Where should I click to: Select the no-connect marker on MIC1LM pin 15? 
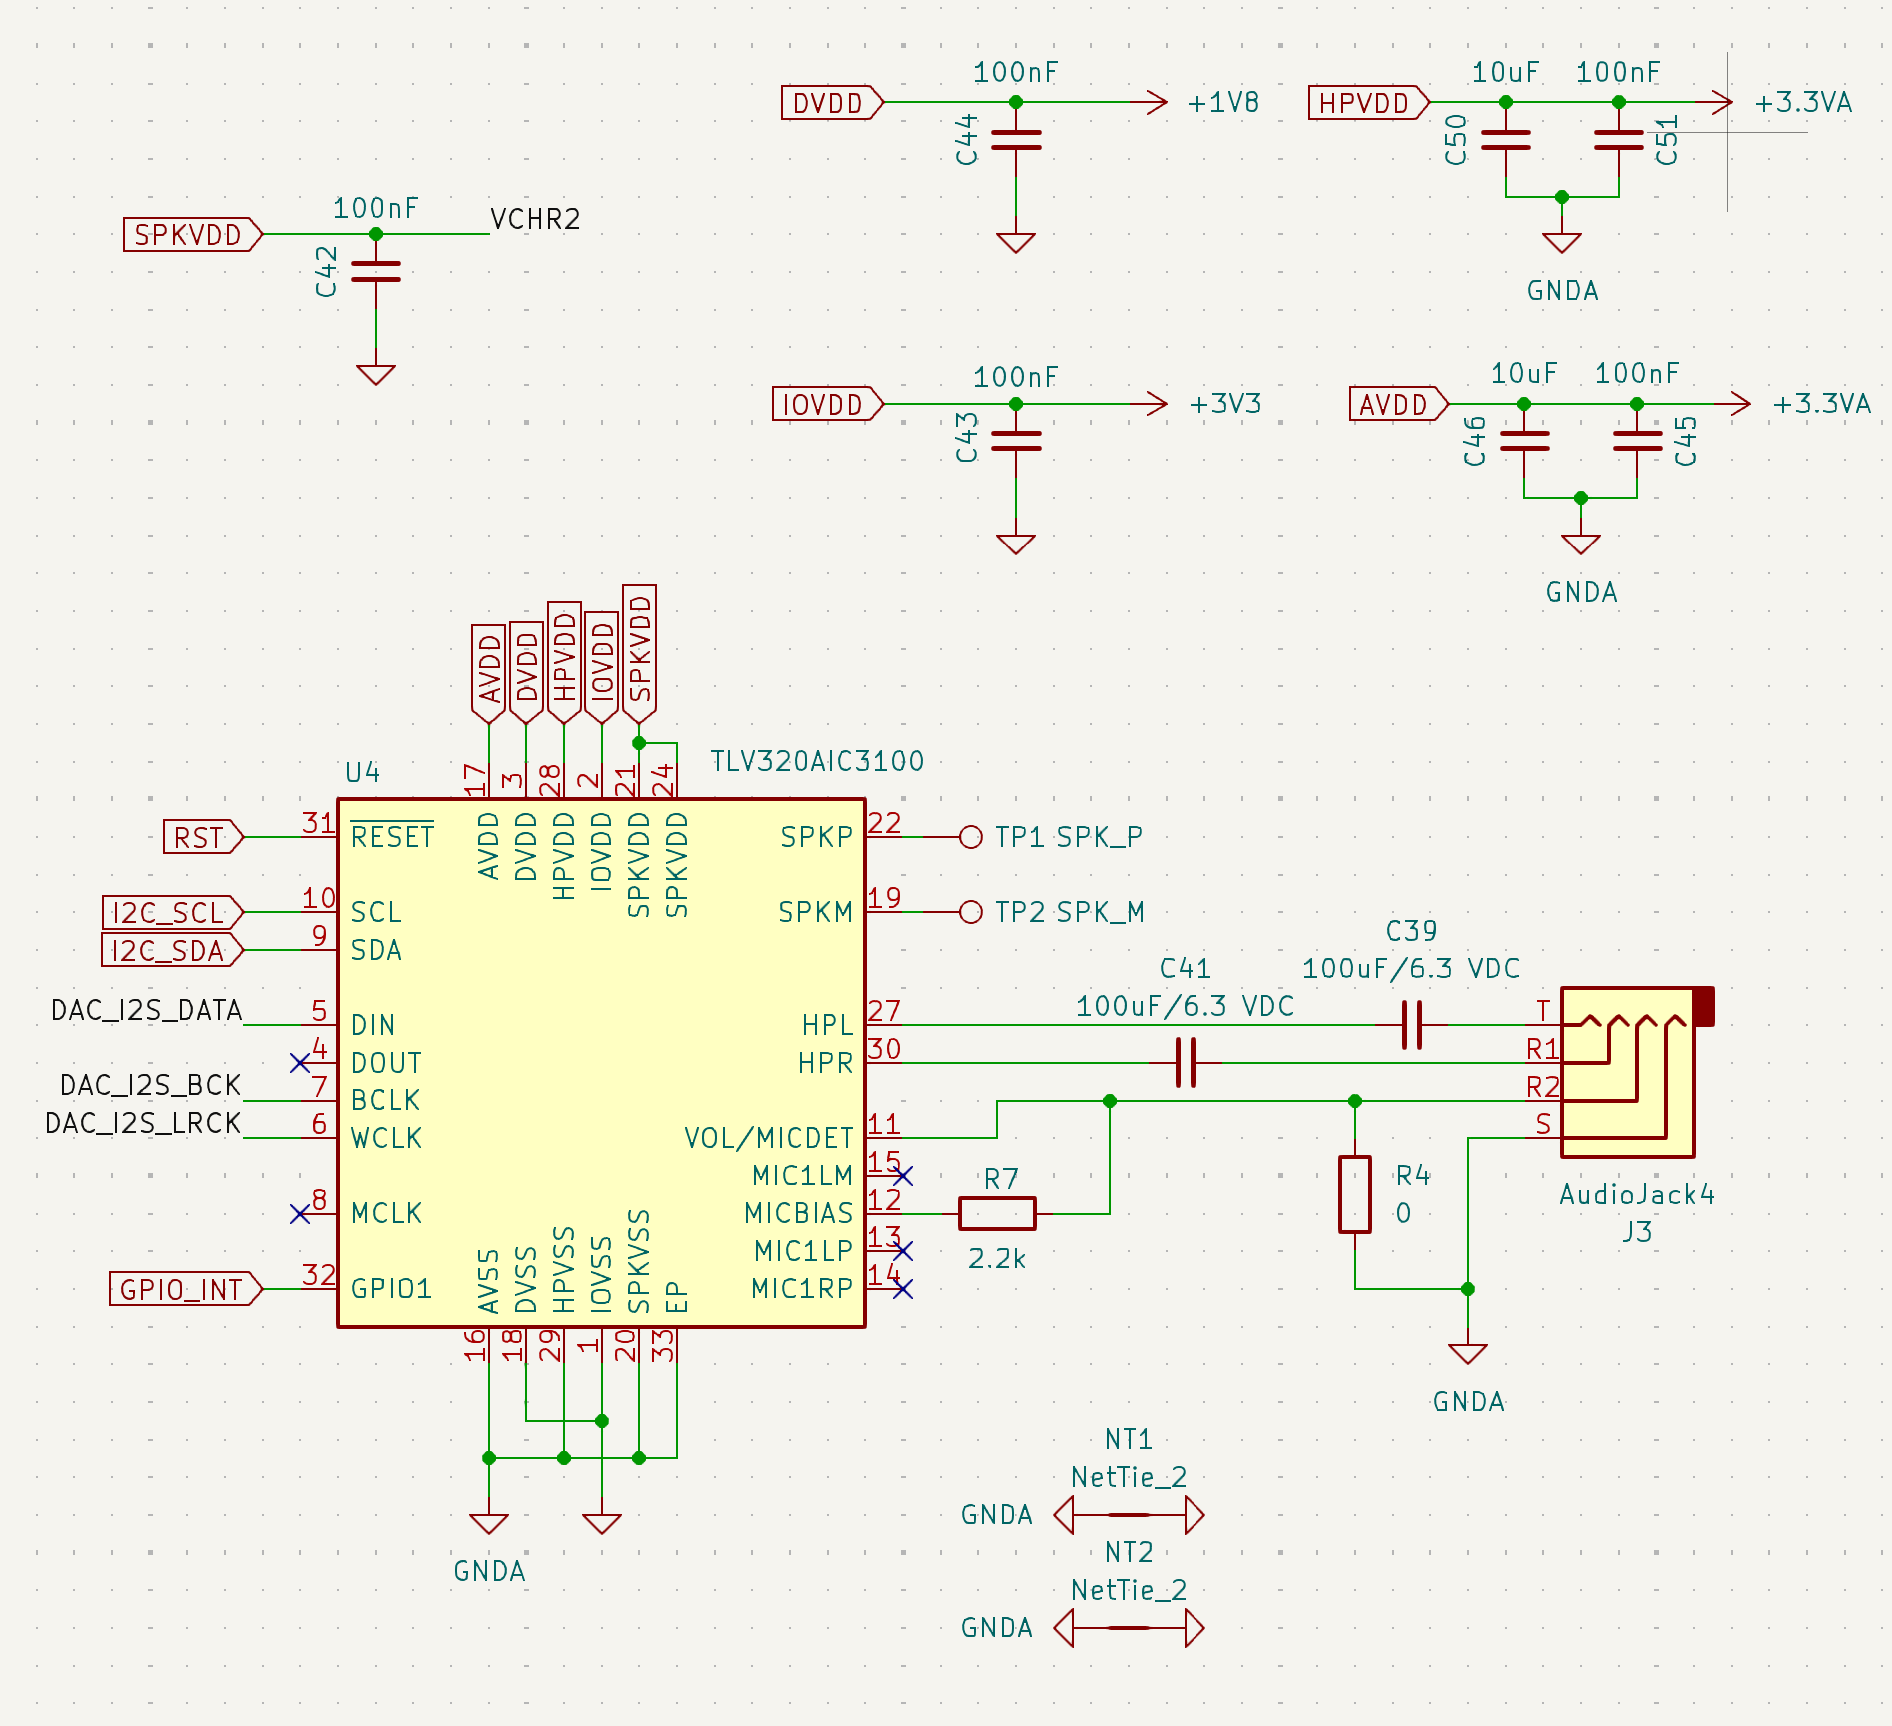pos(903,1175)
